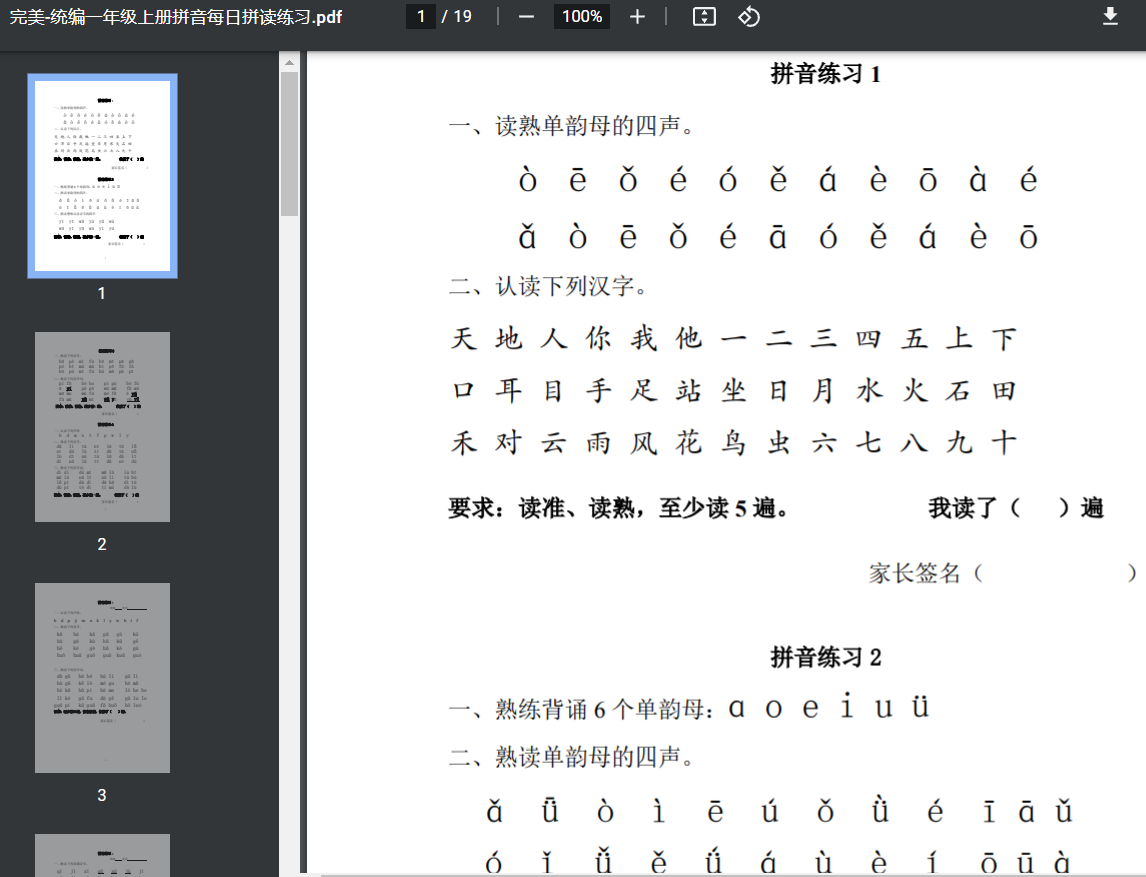This screenshot has width=1146, height=877.
Task: Select the partially visible fourth page thumbnail
Action: pos(102,855)
